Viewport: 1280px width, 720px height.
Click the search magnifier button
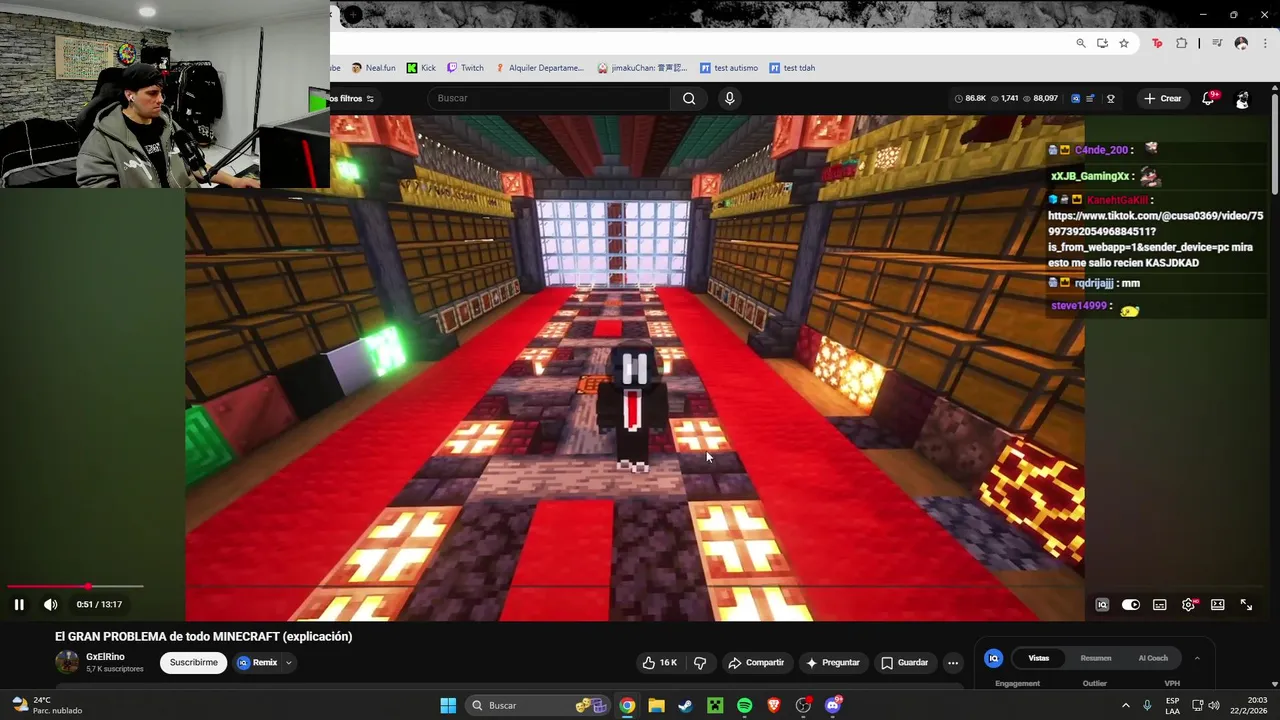689,98
